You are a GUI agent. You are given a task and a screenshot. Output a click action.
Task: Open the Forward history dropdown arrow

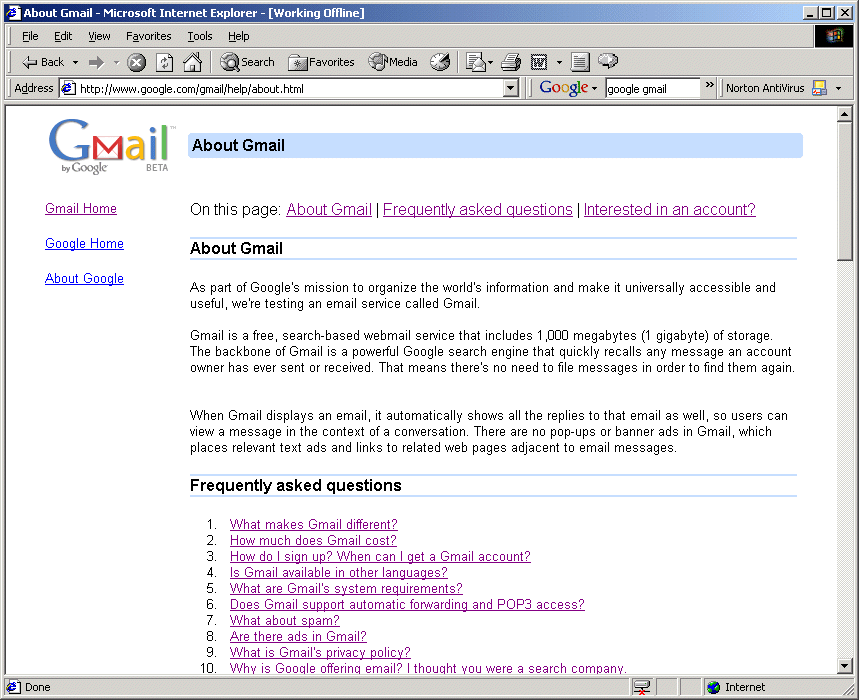(116, 62)
